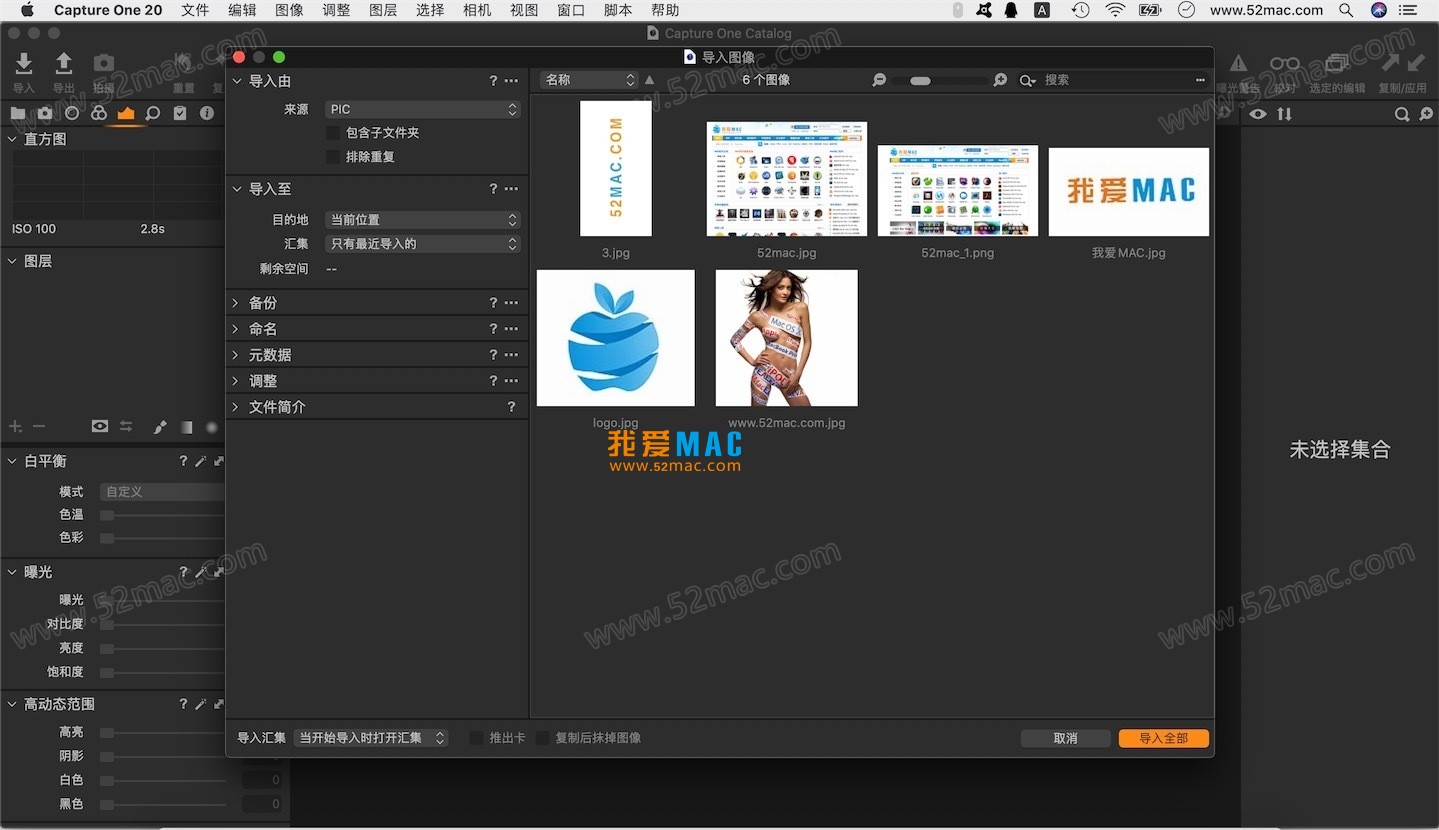The height and width of the screenshot is (830, 1439).
Task: Click the 搜索 search field
Action: pyautogui.click(x=1115, y=80)
